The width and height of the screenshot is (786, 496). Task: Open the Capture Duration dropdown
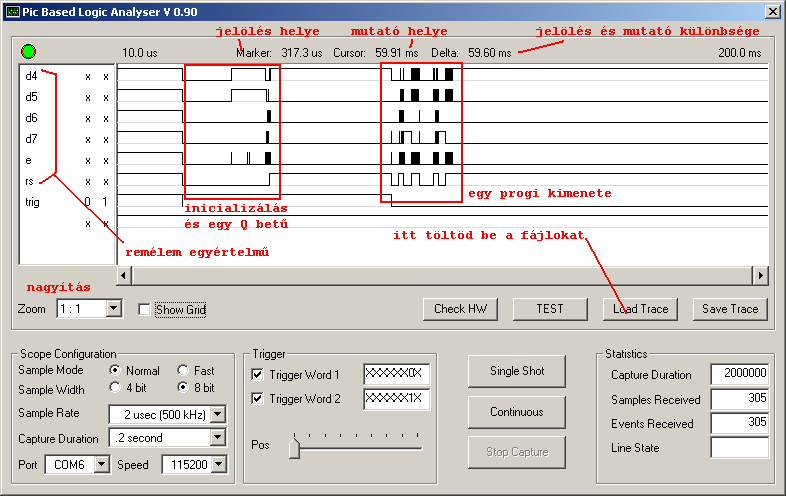(218, 437)
